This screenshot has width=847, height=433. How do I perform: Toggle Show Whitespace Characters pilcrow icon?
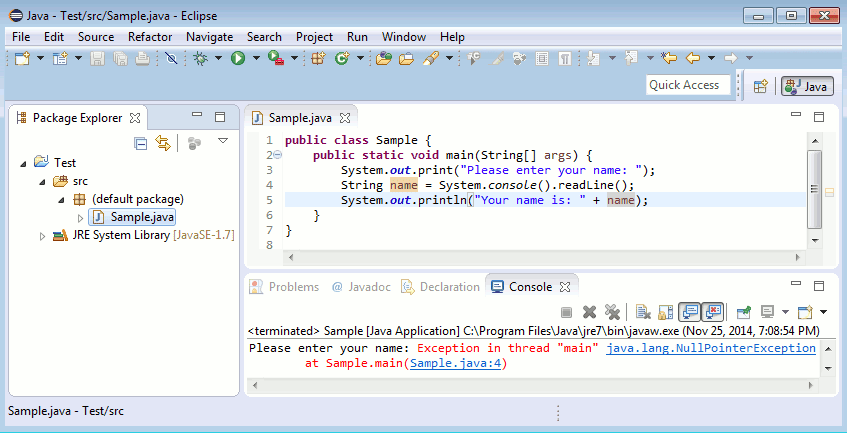[x=564, y=58]
